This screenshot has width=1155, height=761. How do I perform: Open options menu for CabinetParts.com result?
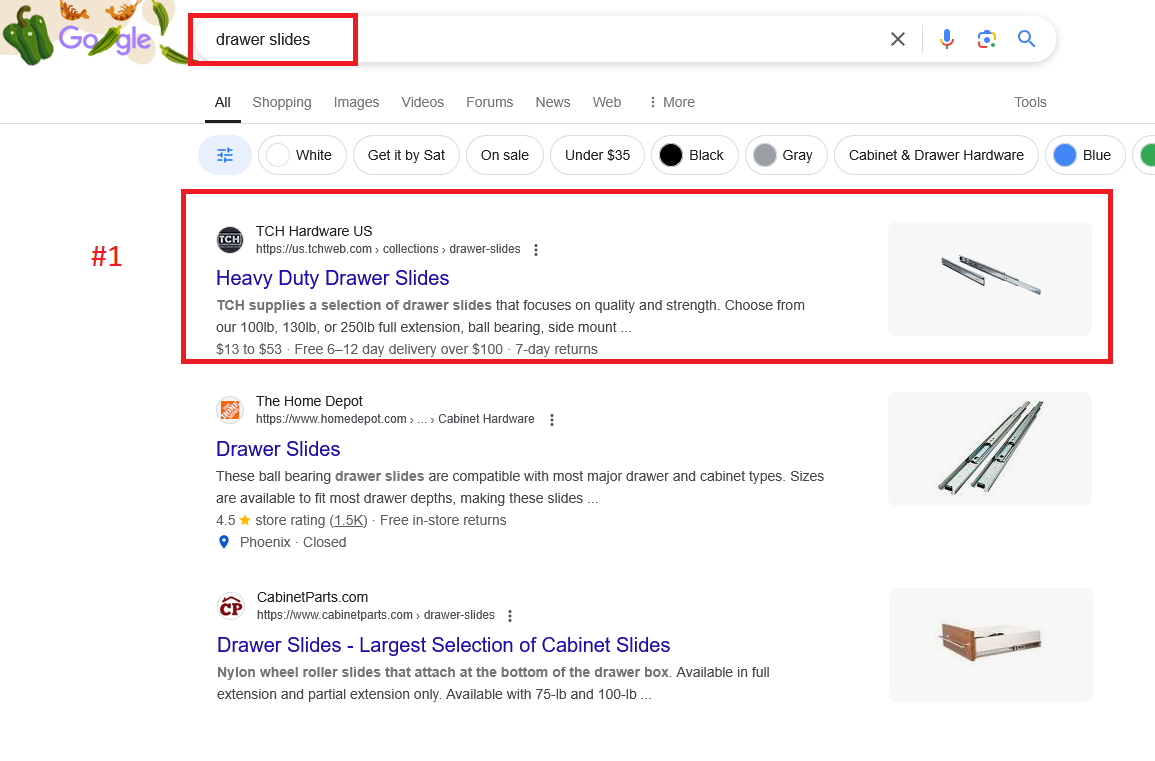pos(510,616)
